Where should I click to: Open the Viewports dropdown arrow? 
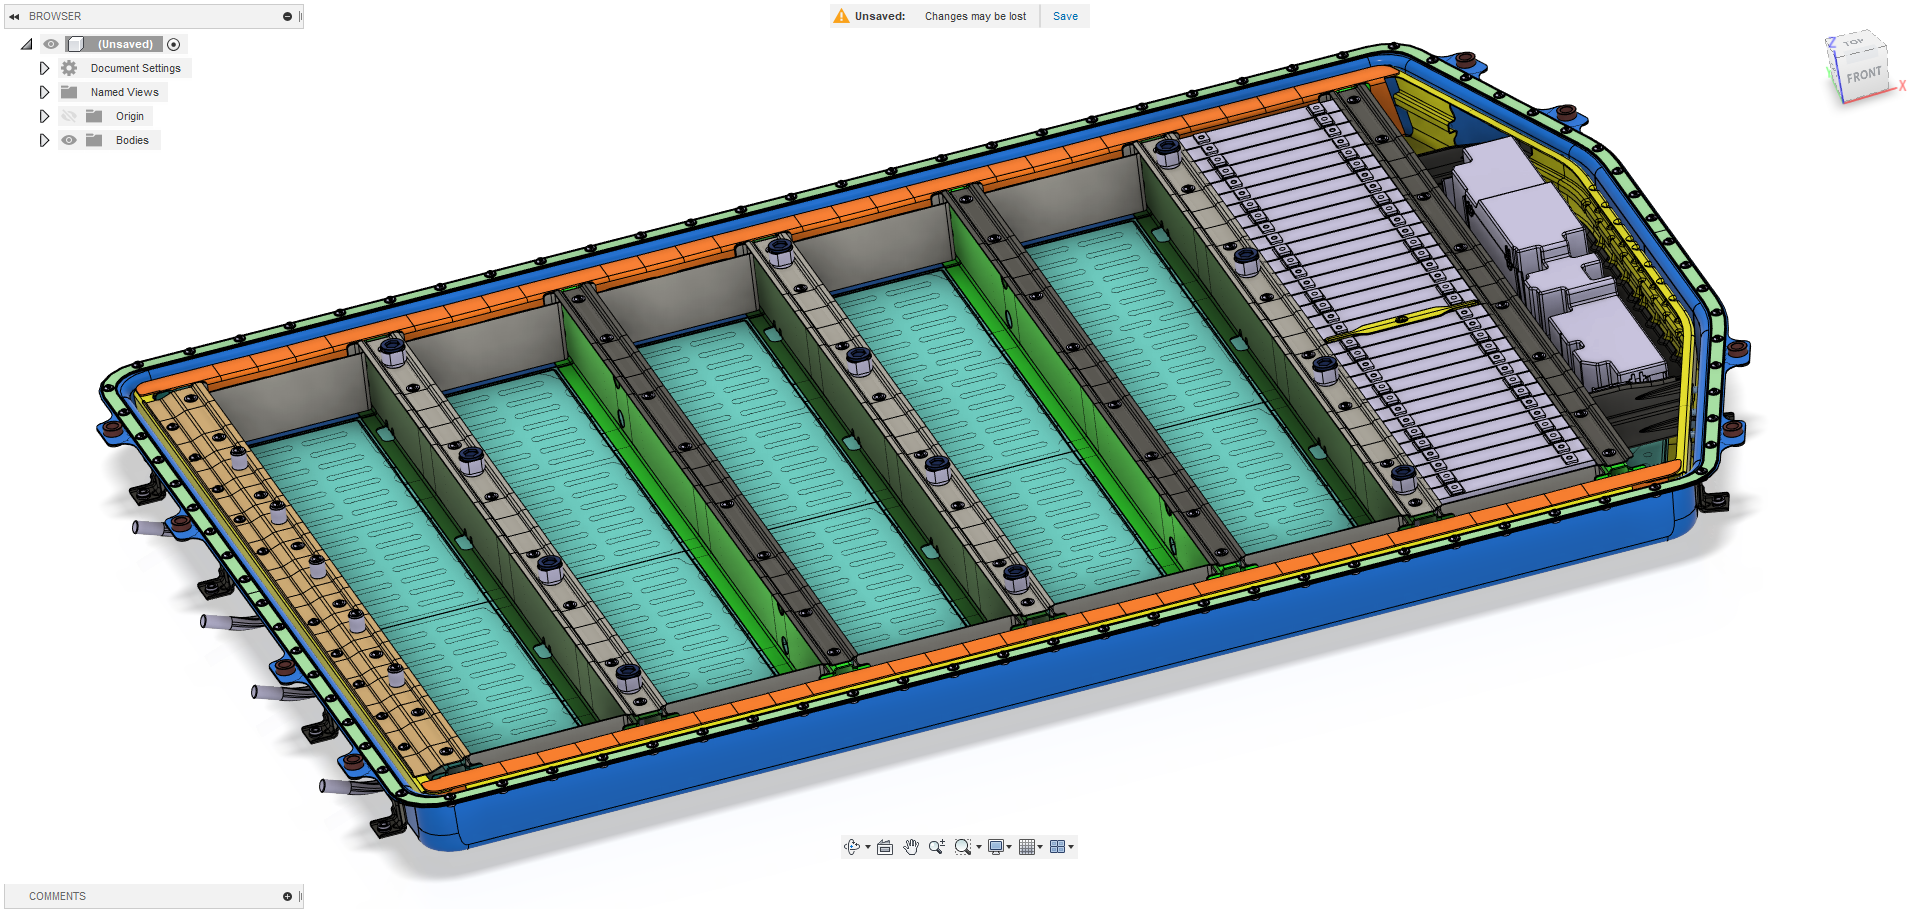click(1071, 847)
